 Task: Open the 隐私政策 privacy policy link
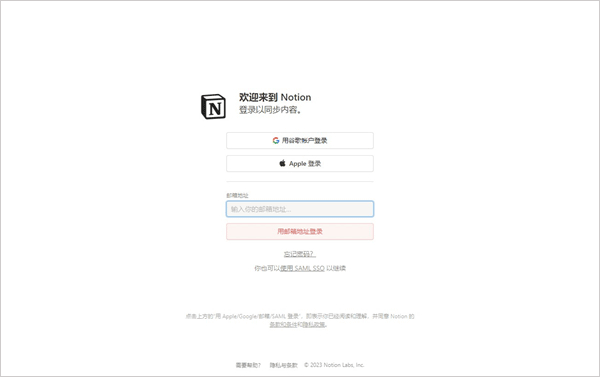(x=314, y=325)
